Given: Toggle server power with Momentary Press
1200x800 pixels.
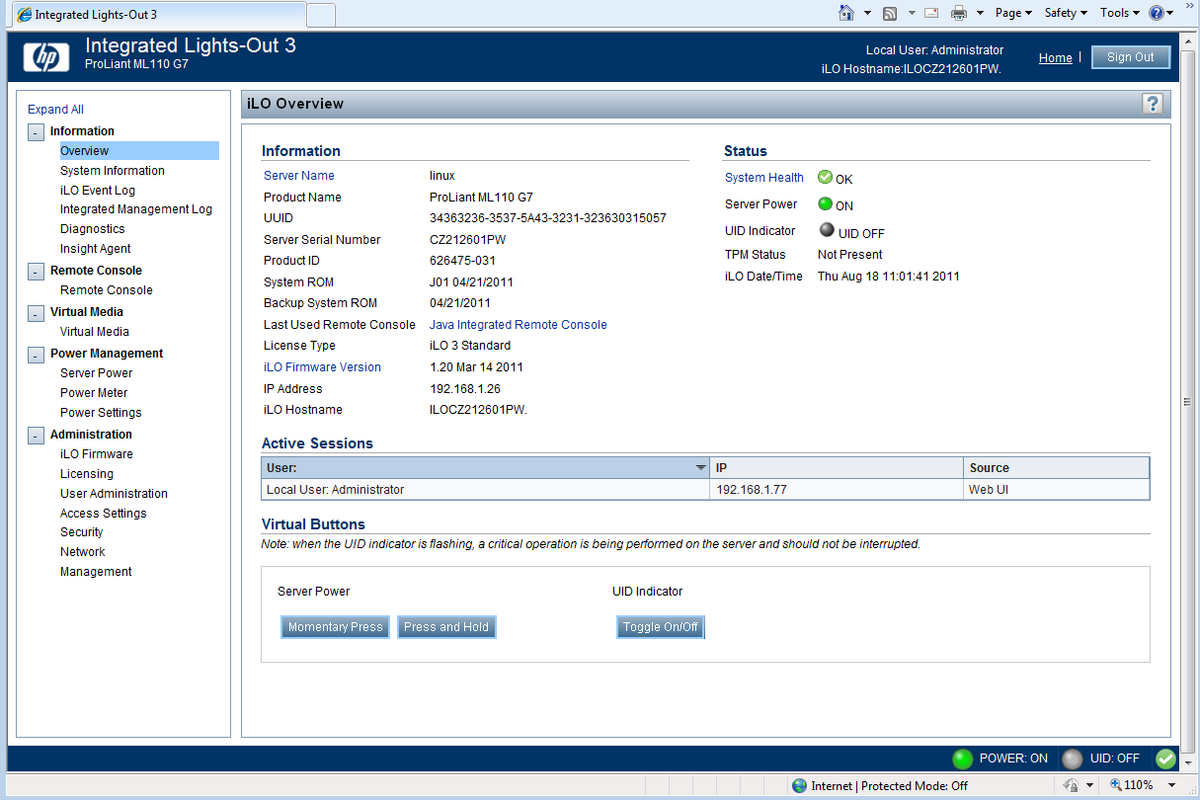Looking at the screenshot, I should [334, 626].
